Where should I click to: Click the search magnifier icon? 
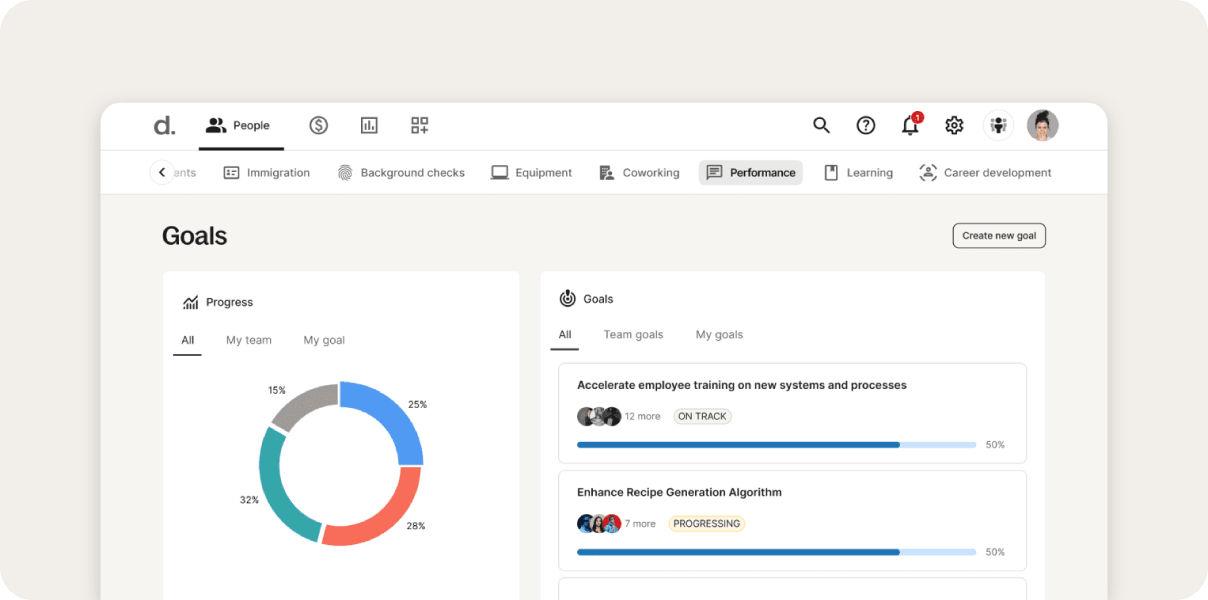[821, 125]
